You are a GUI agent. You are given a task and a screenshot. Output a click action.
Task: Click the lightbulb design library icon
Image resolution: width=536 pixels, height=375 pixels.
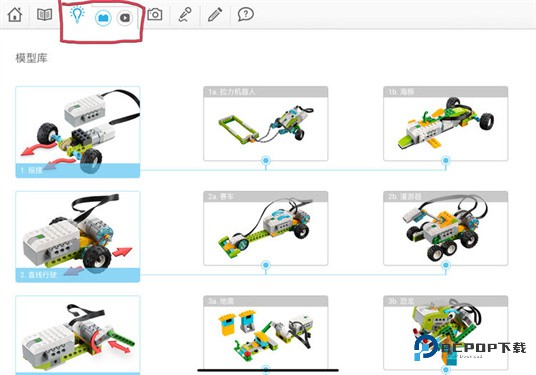(77, 15)
